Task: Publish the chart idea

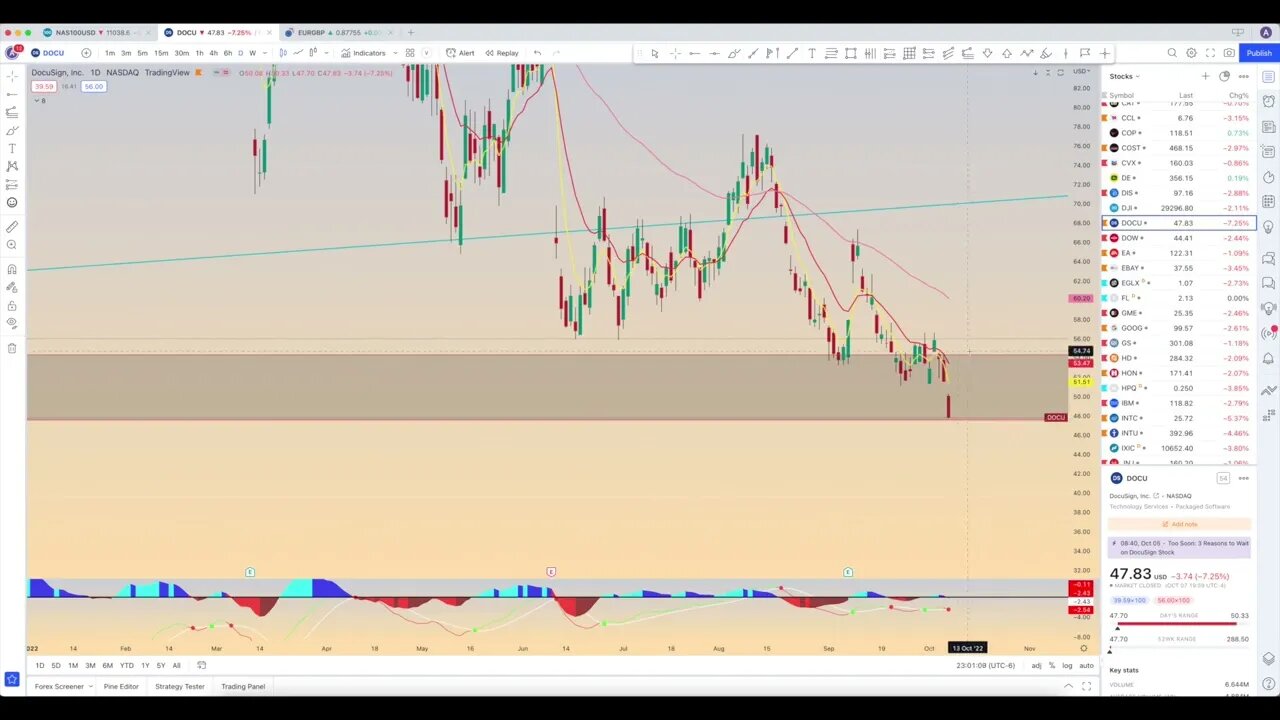Action: [x=1259, y=53]
